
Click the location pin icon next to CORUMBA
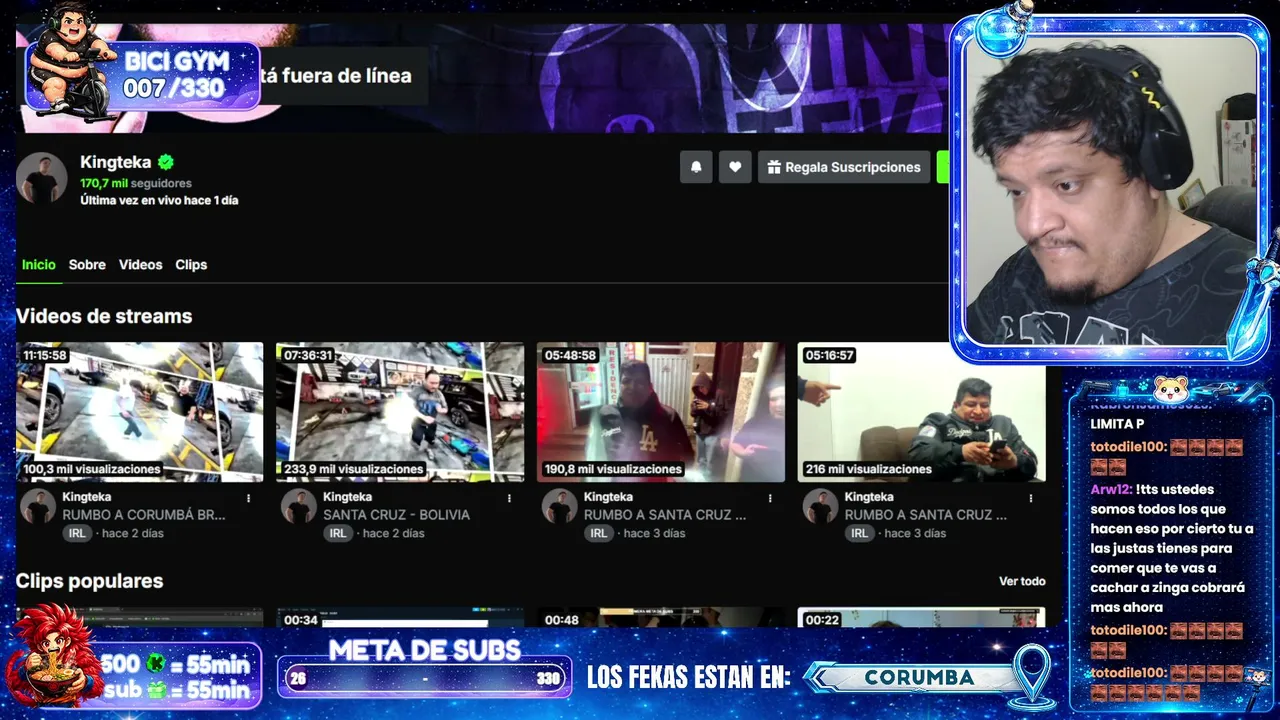[x=1031, y=676]
